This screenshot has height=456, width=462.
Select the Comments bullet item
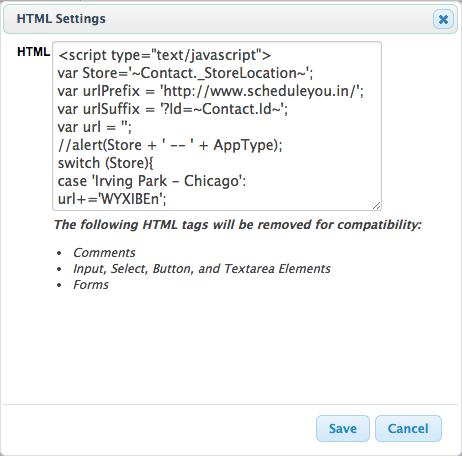pyautogui.click(x=104, y=253)
